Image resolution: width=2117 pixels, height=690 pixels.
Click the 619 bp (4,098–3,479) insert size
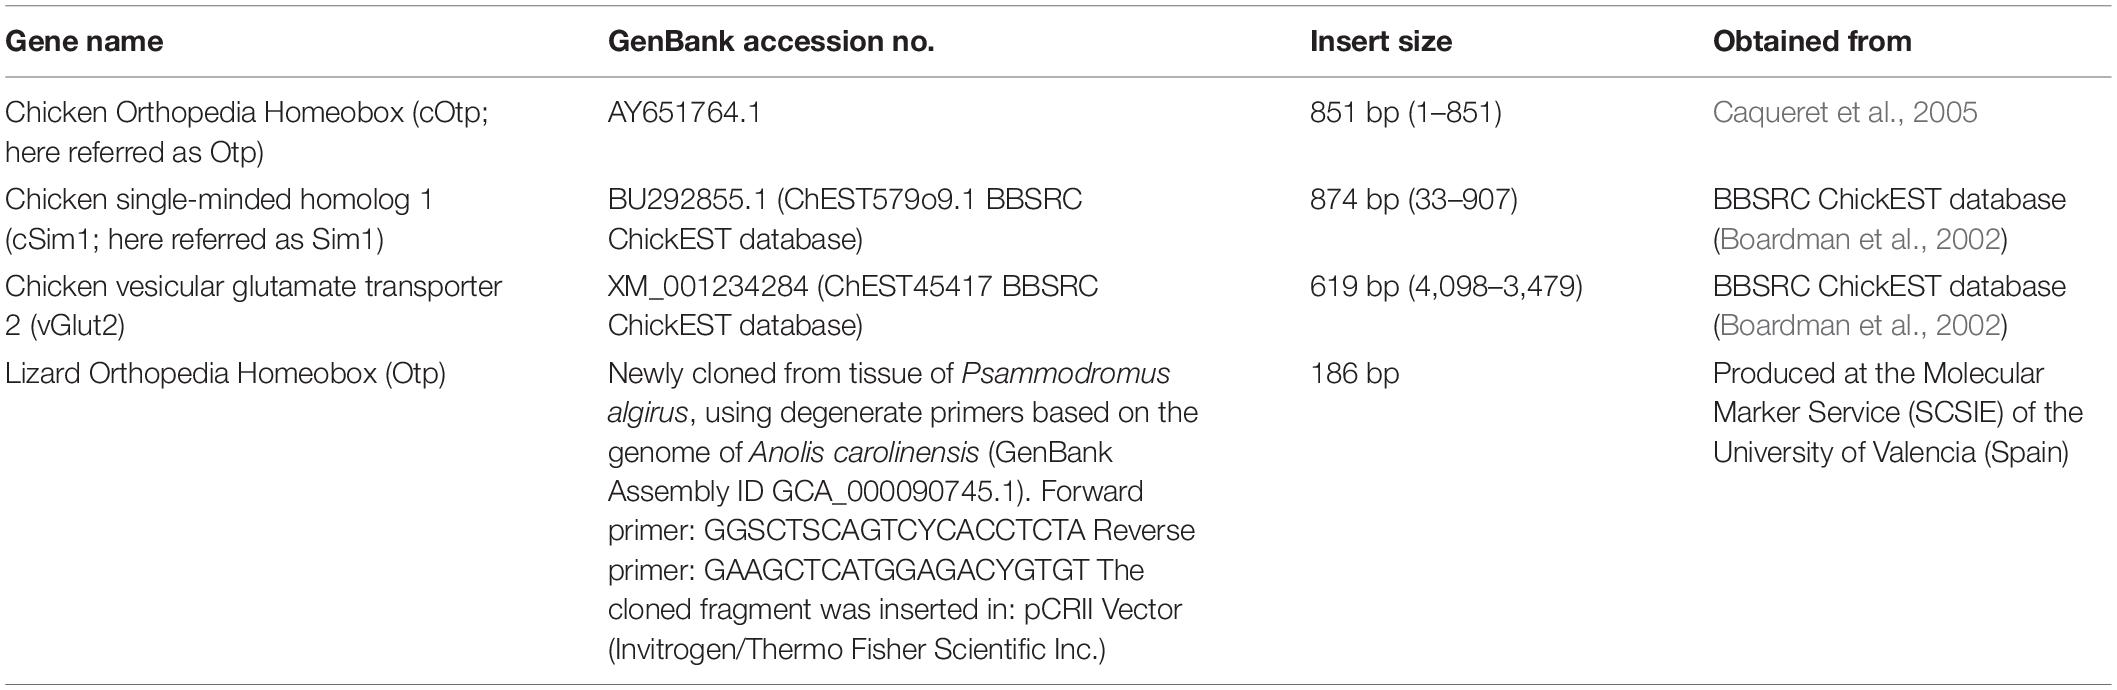point(1446,286)
